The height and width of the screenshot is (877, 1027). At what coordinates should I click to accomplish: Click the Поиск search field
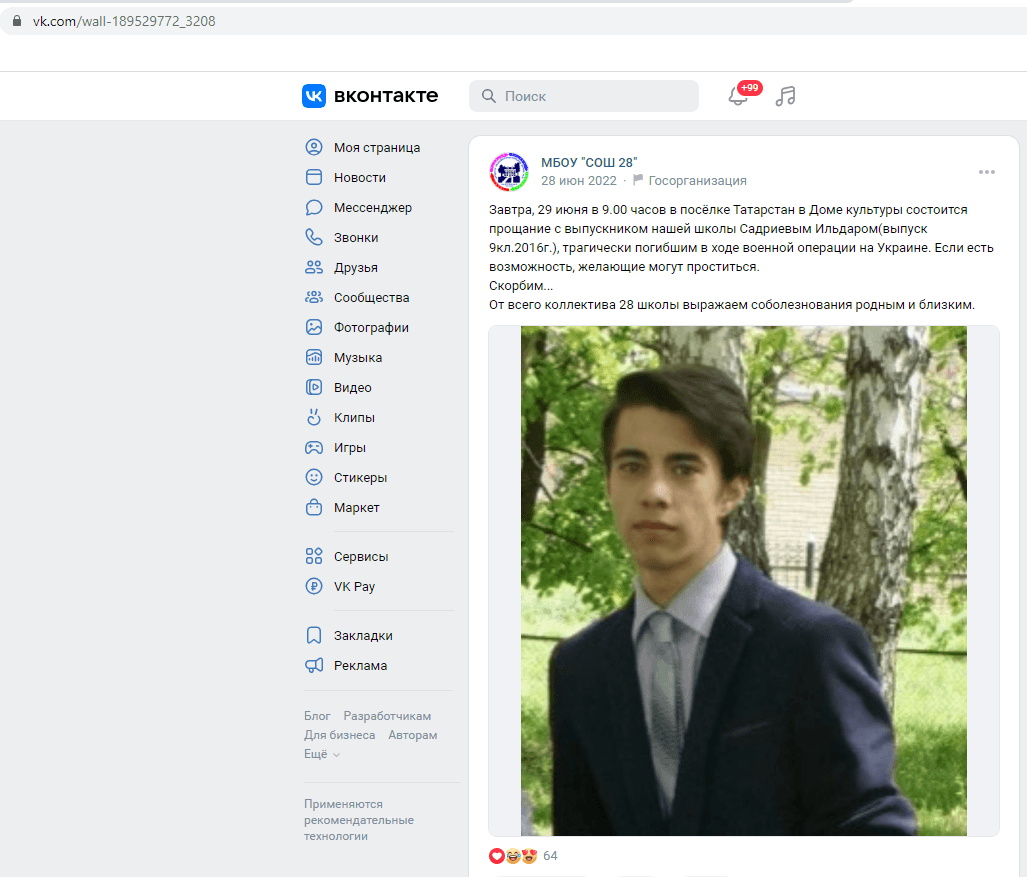click(x=584, y=96)
